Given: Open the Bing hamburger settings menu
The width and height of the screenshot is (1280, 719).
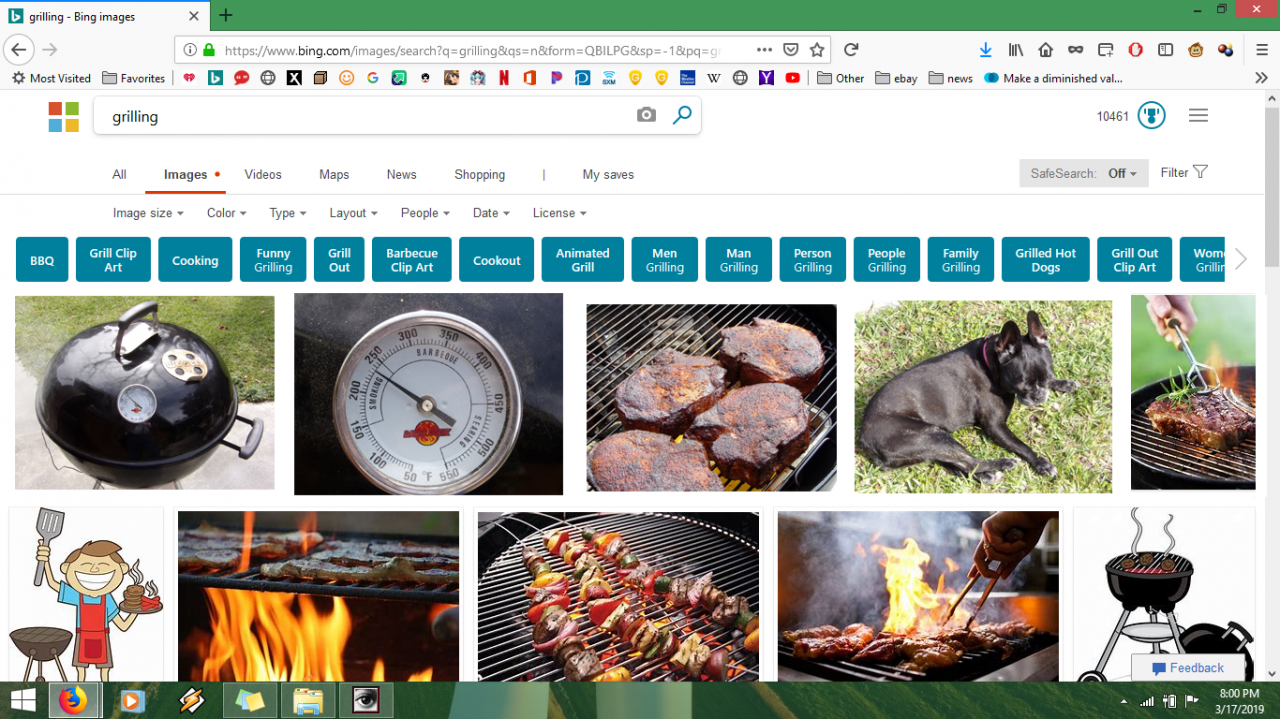Looking at the screenshot, I should click(1198, 116).
